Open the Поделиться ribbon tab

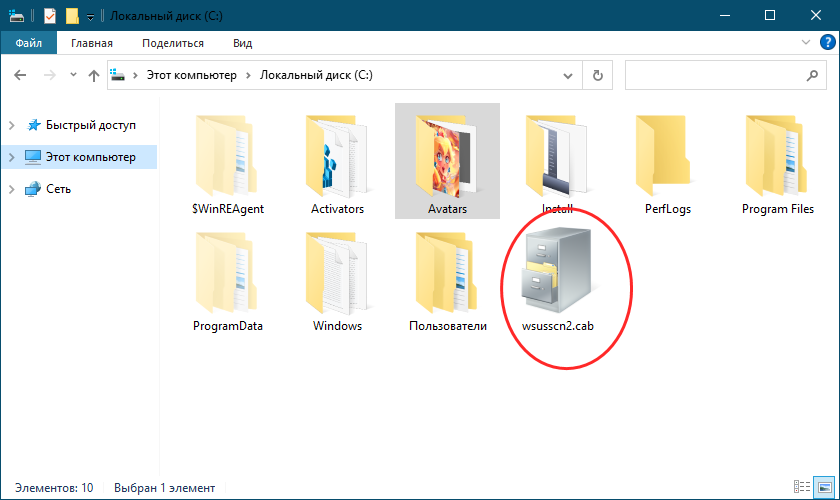[x=172, y=43]
